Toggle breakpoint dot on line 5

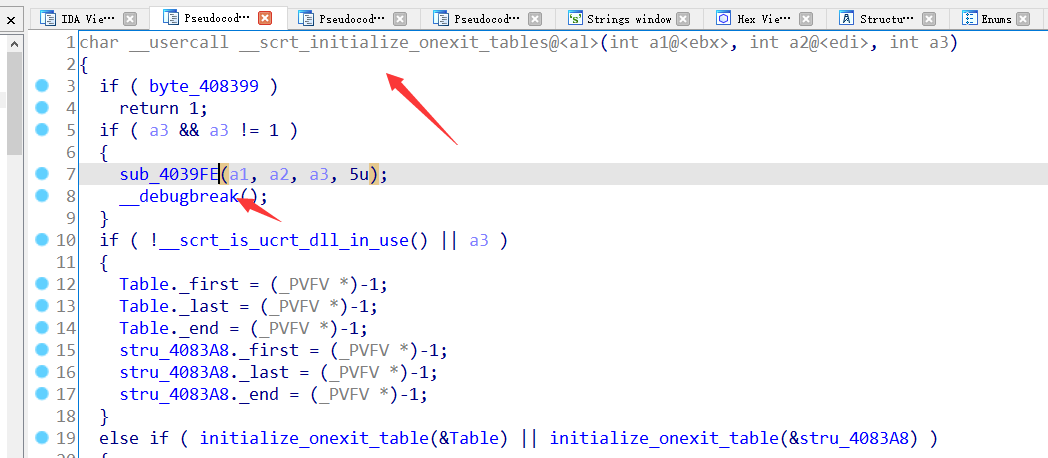[x=42, y=129]
